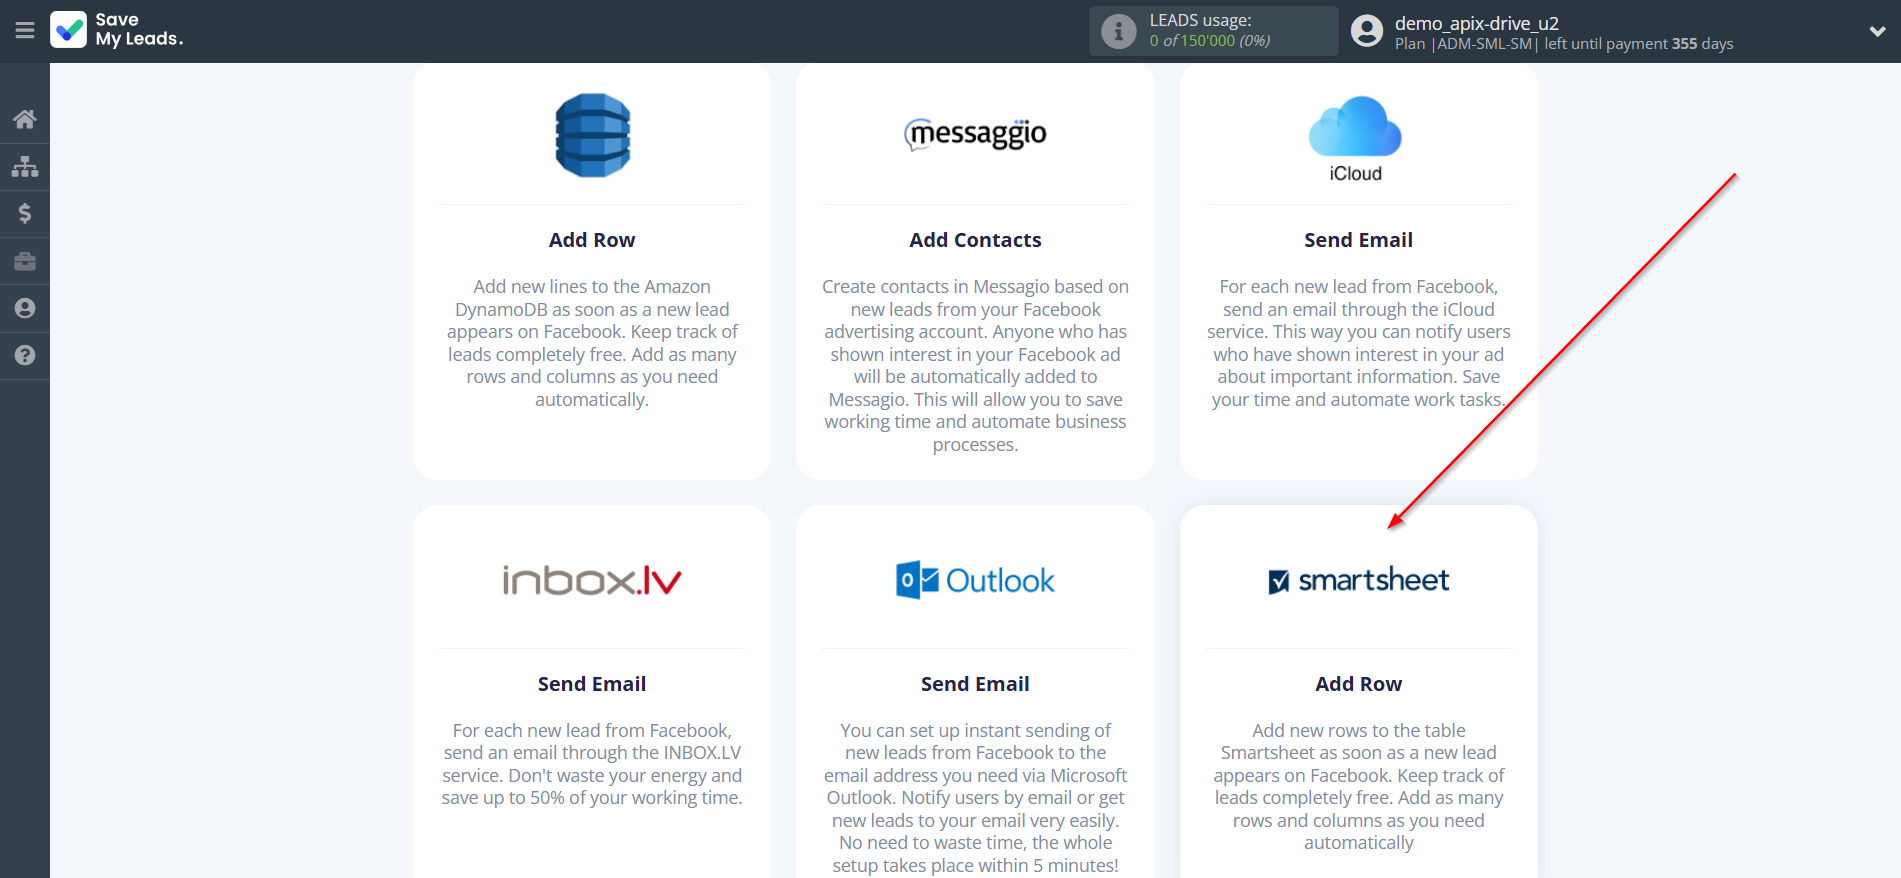Click the Save My Leads logo
1901x878 pixels.
(117, 30)
